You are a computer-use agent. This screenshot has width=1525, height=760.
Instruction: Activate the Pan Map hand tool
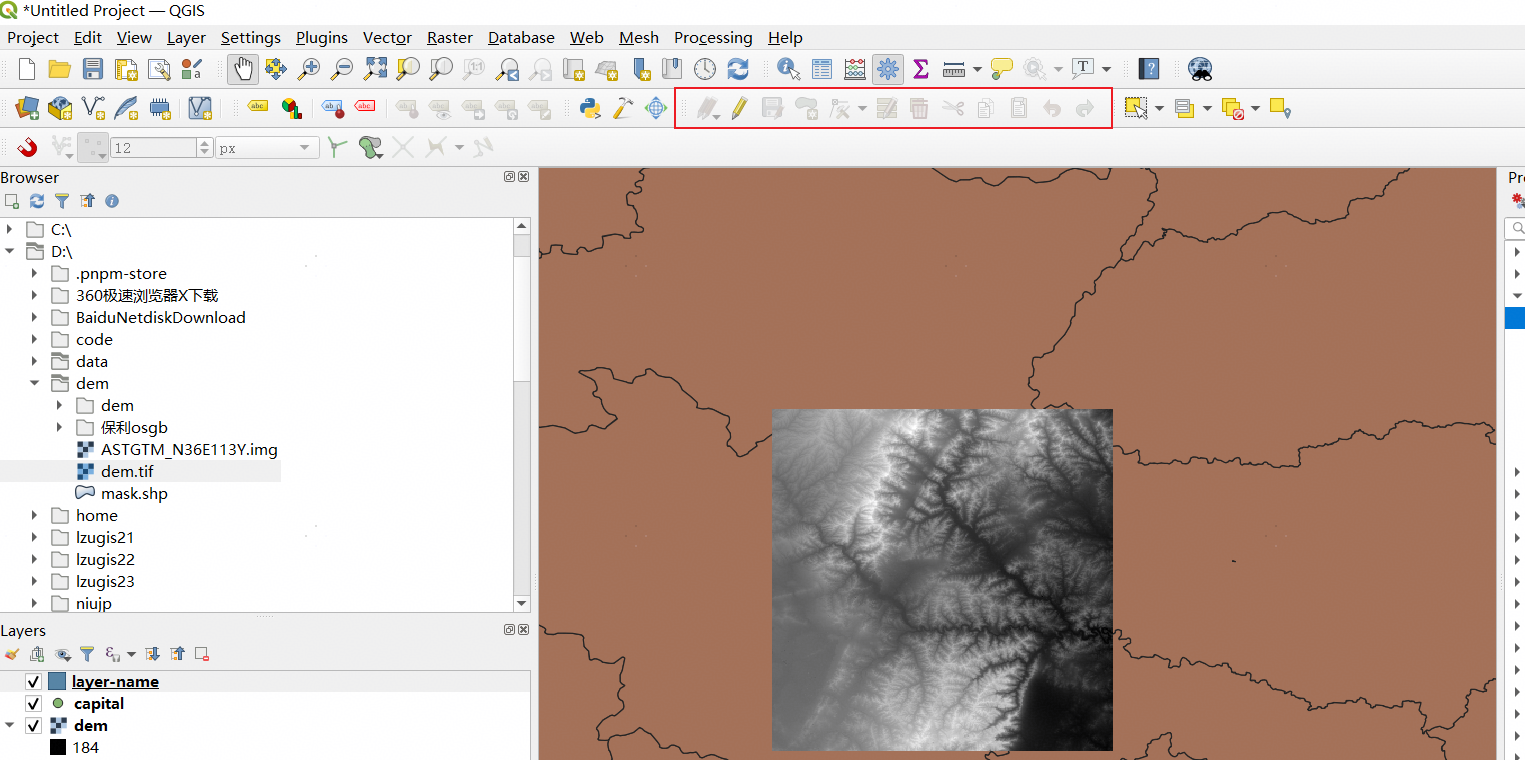[243, 69]
